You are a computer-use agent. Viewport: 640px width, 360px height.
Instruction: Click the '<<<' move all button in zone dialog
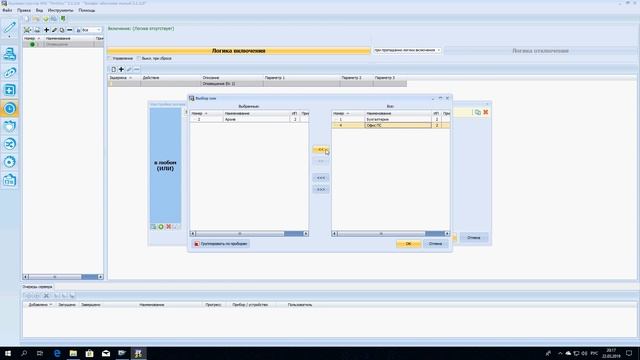click(x=321, y=178)
